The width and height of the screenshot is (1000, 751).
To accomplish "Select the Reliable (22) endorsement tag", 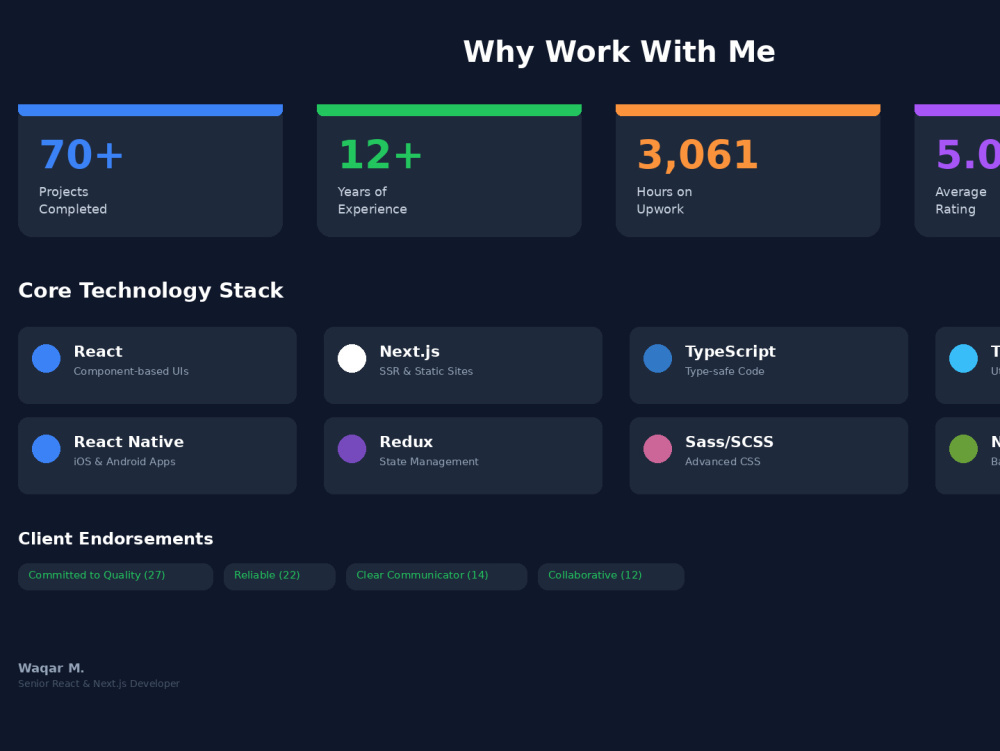I will coord(279,576).
